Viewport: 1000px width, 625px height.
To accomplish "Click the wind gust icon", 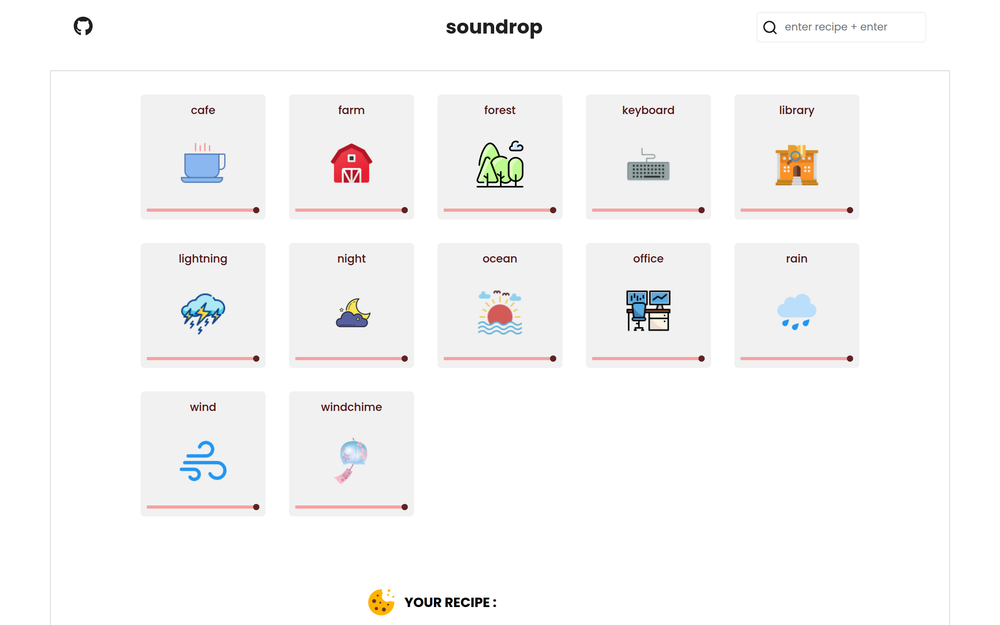I will [x=203, y=460].
